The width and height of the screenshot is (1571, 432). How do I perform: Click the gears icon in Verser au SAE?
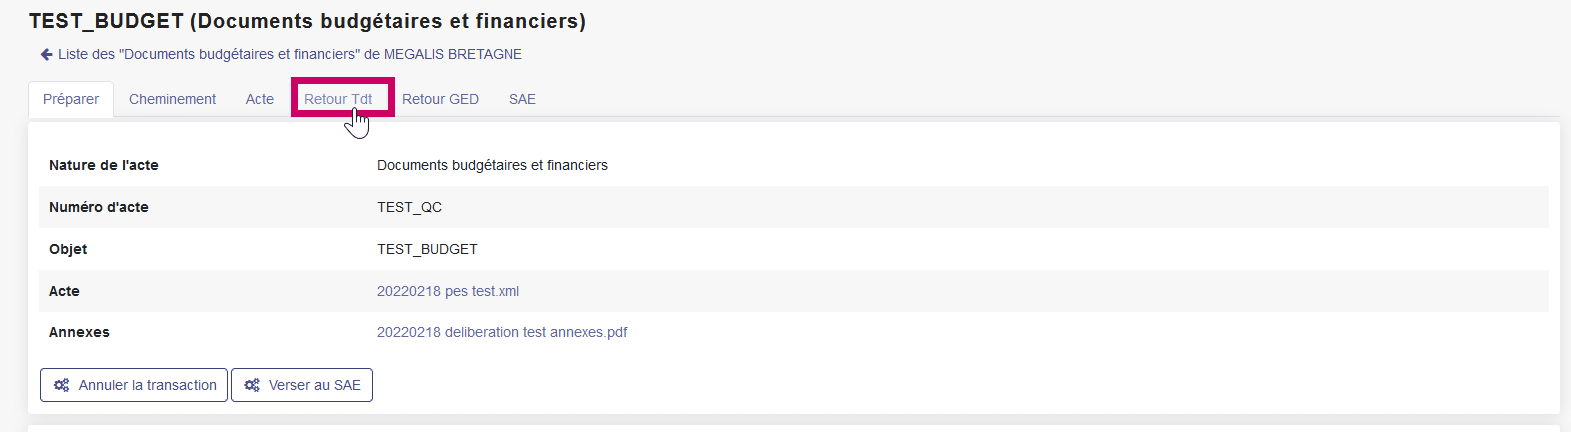point(252,385)
